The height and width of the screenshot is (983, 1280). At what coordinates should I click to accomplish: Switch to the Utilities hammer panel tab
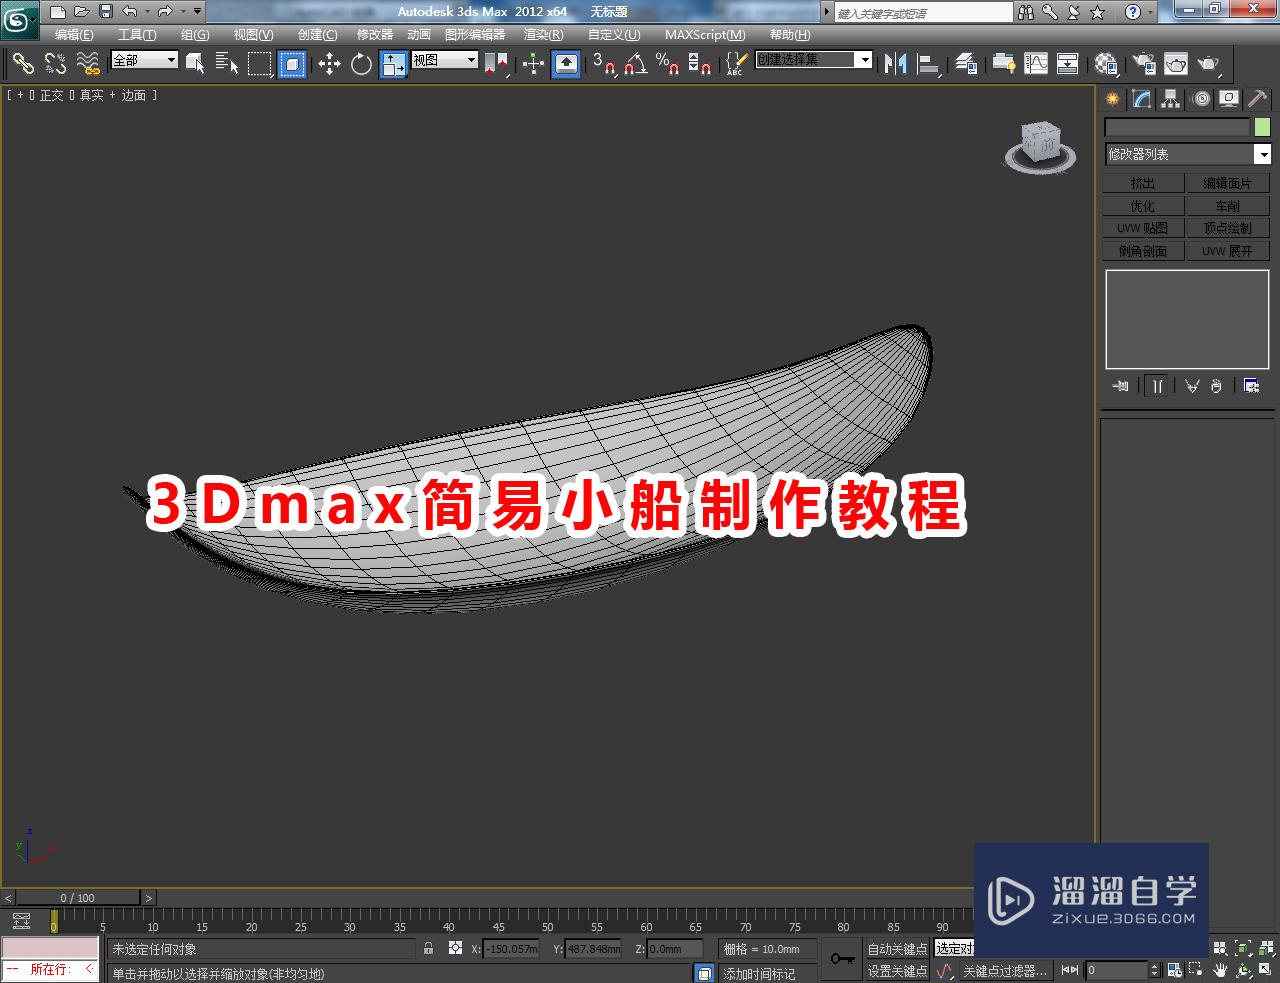click(1258, 99)
